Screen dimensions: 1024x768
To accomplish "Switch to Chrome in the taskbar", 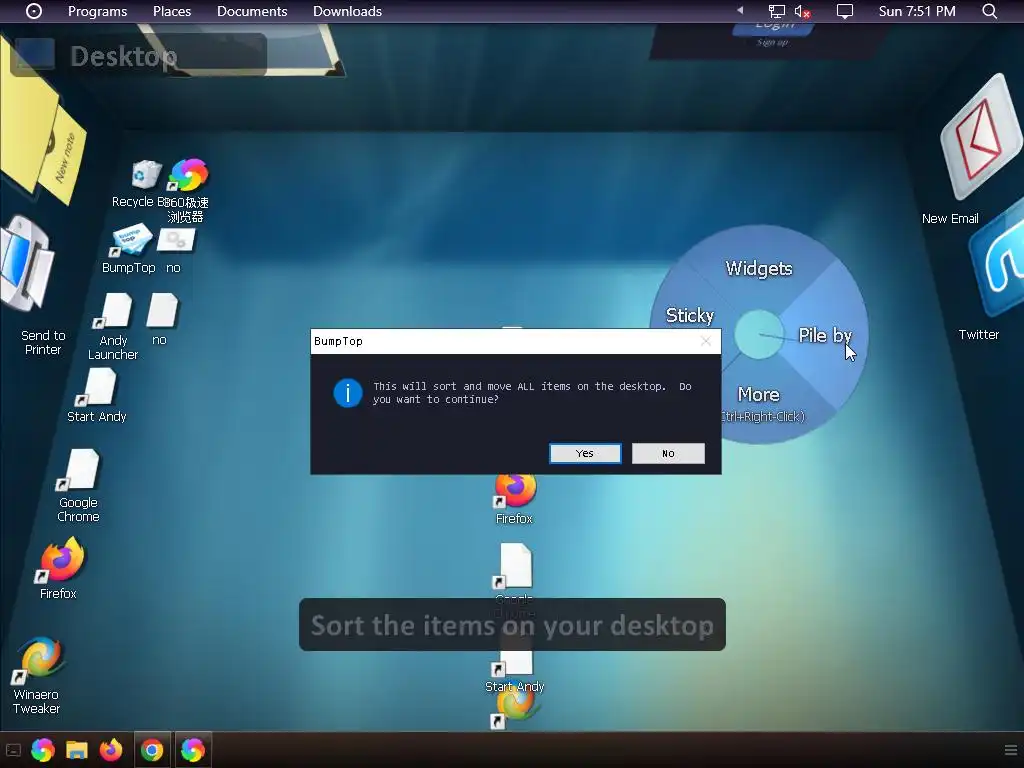I will tap(152, 750).
